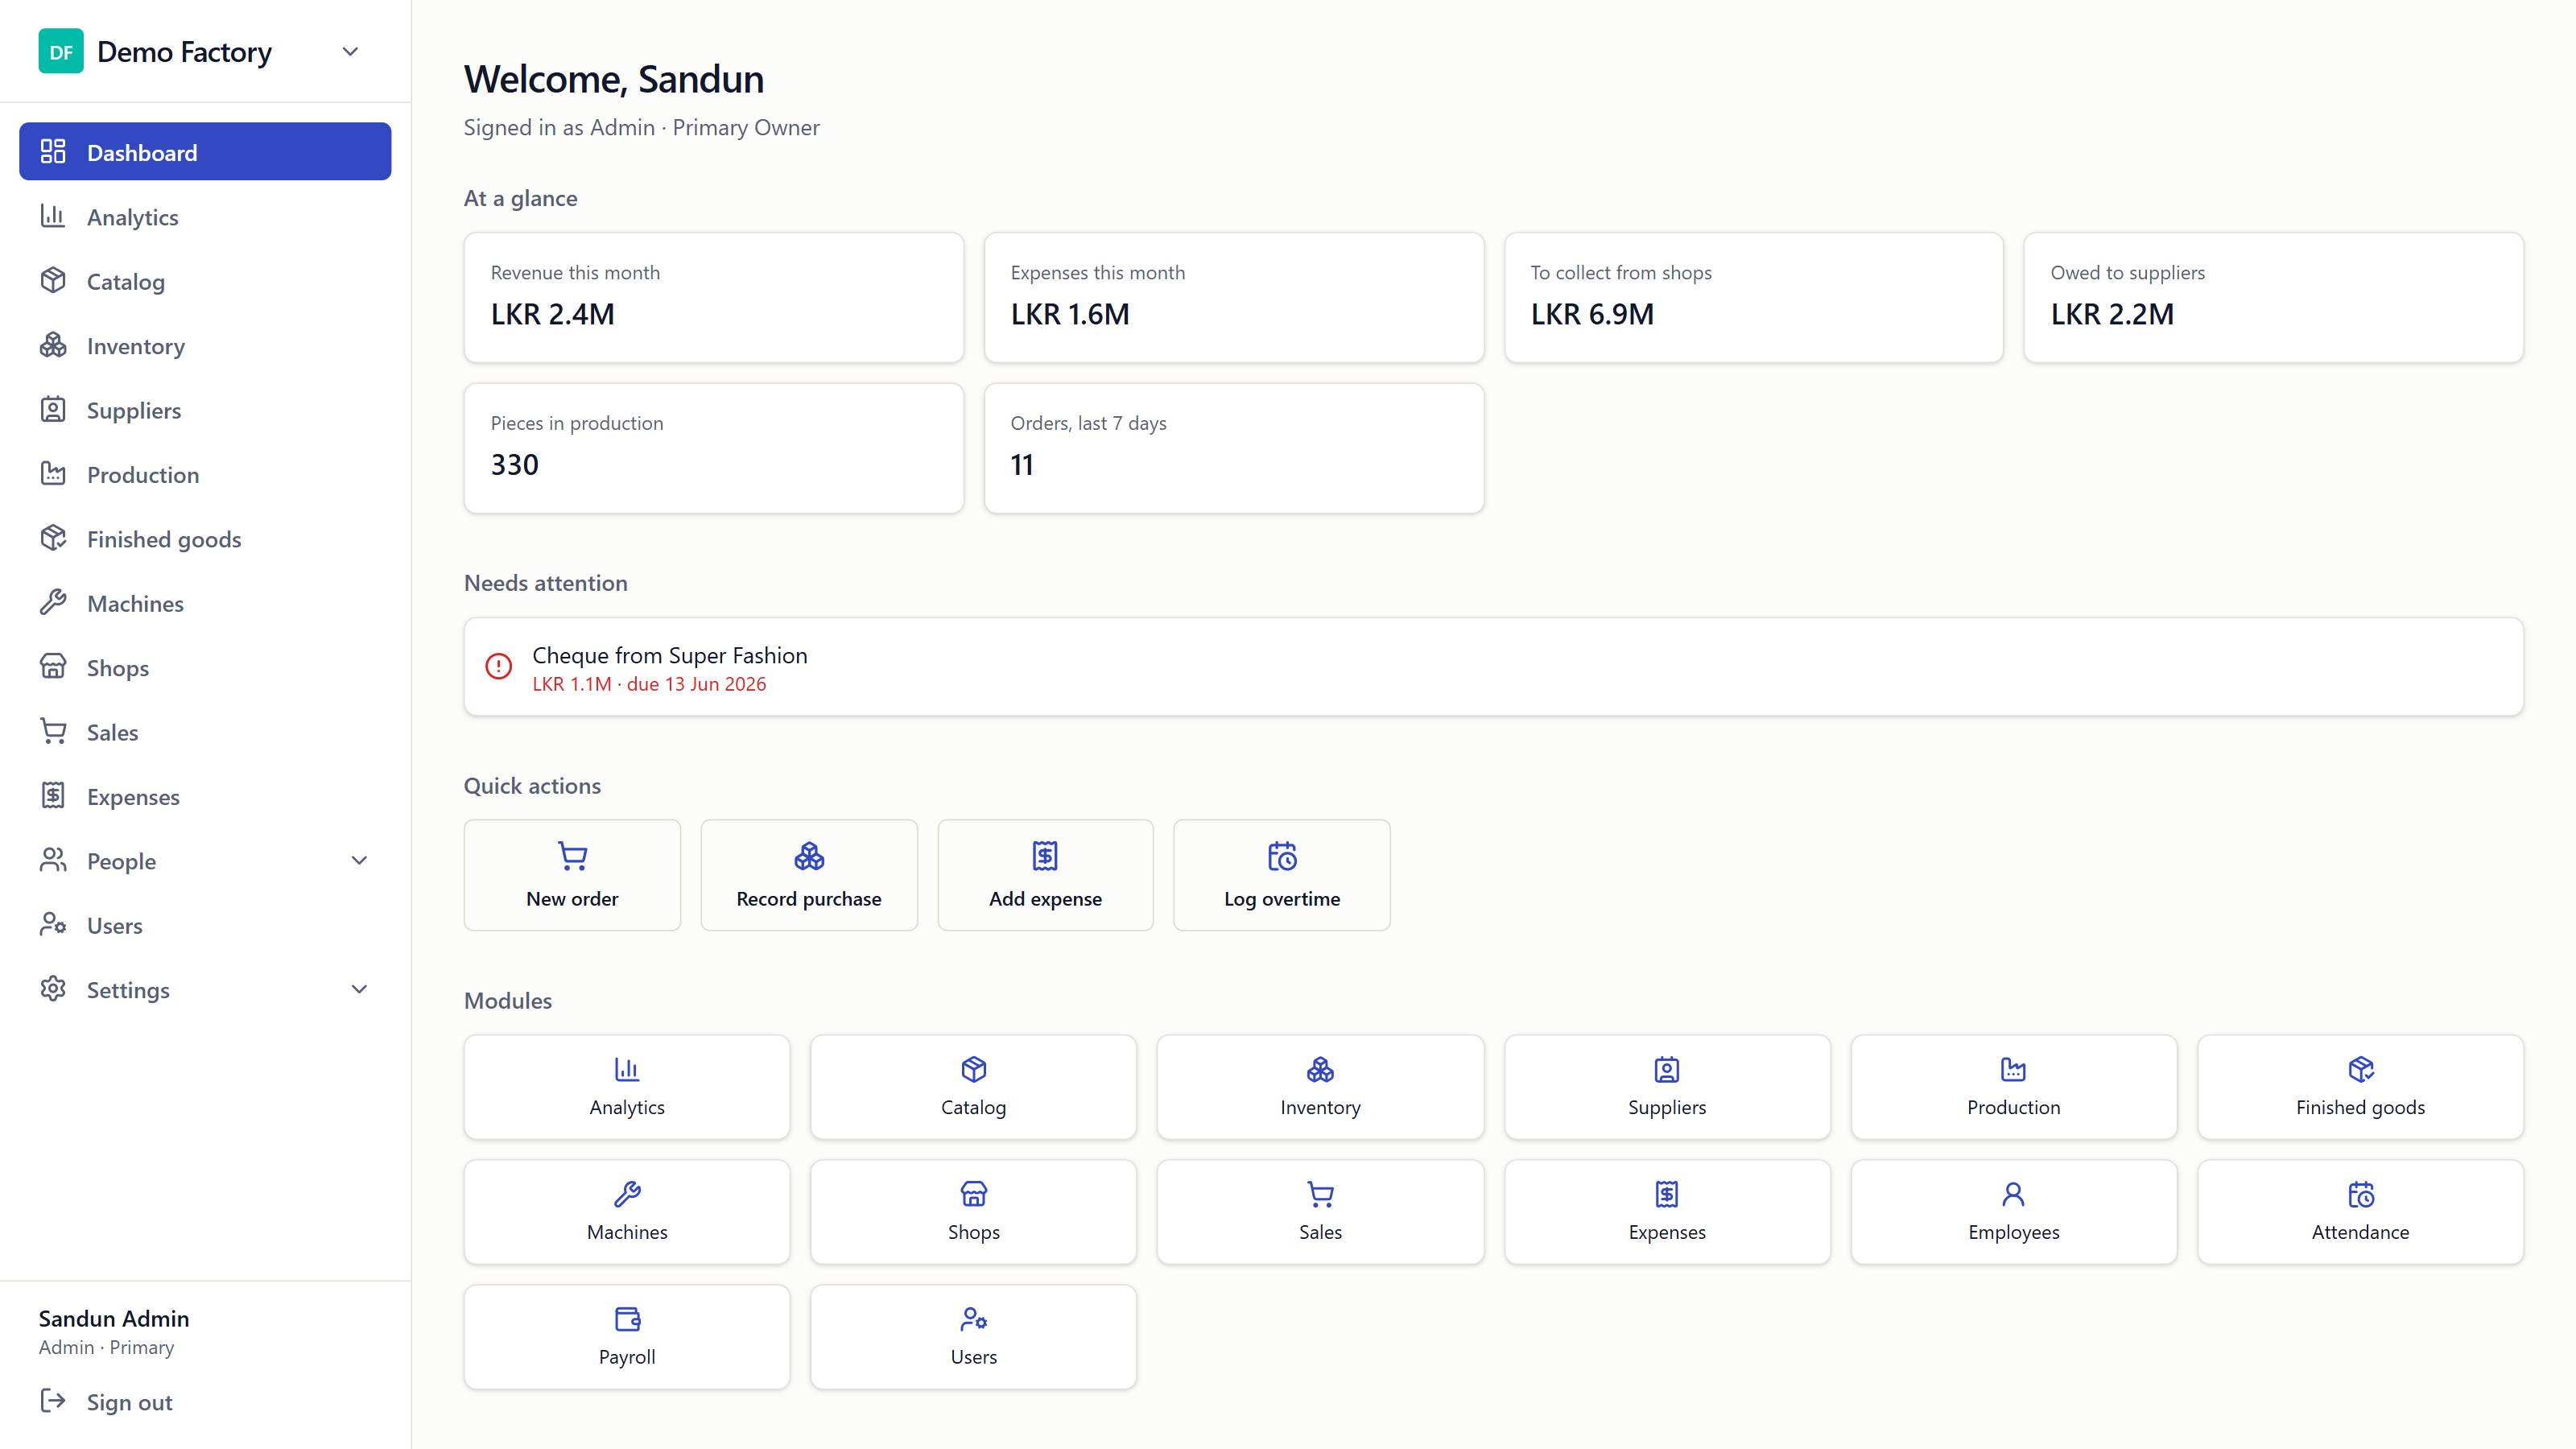Viewport: 2576px width, 1449px height.
Task: Click the Expenses receipt icon in sidebar
Action: [x=53, y=796]
